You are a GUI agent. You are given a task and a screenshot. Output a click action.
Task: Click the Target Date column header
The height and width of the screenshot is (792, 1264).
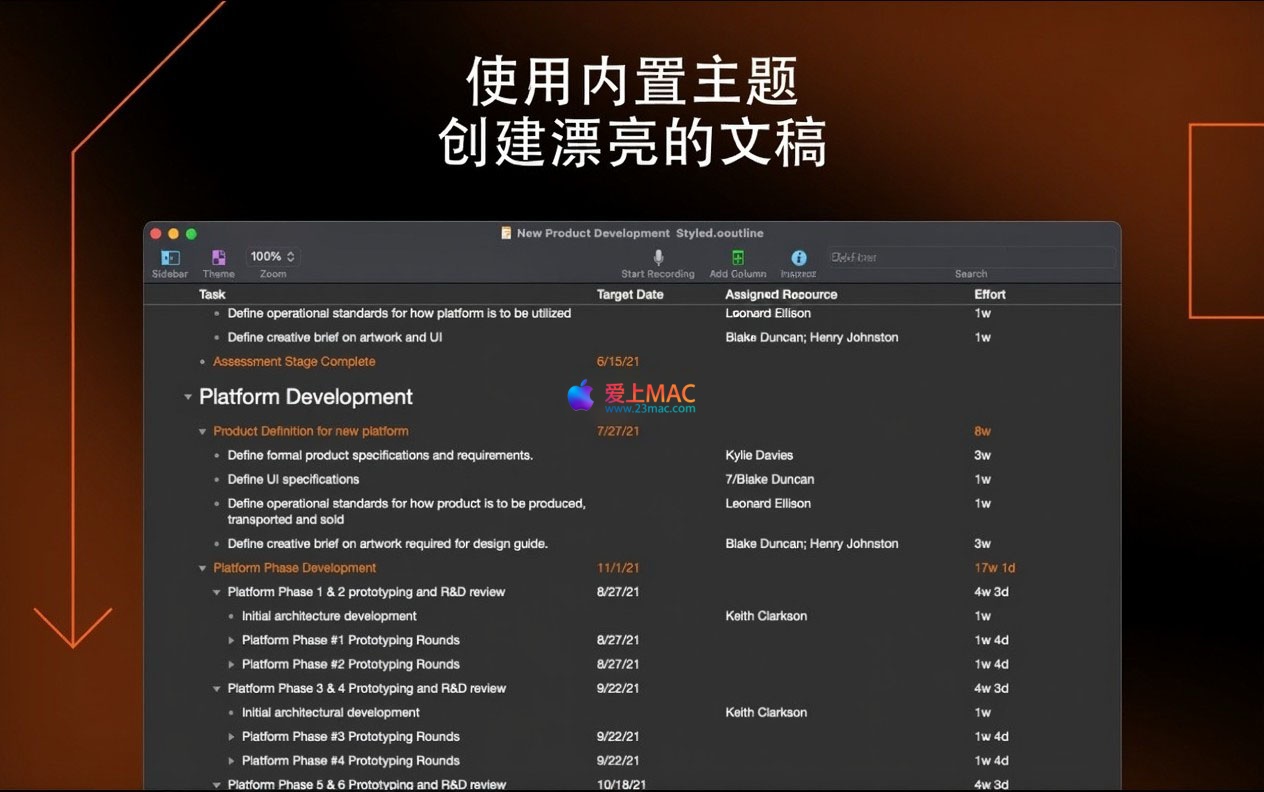630,294
